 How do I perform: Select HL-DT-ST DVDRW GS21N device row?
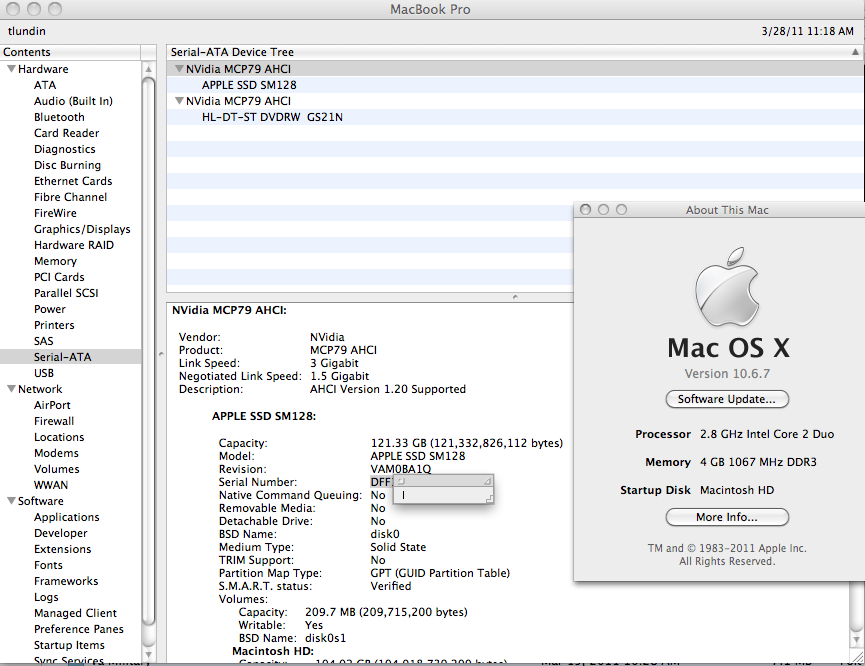[515, 117]
